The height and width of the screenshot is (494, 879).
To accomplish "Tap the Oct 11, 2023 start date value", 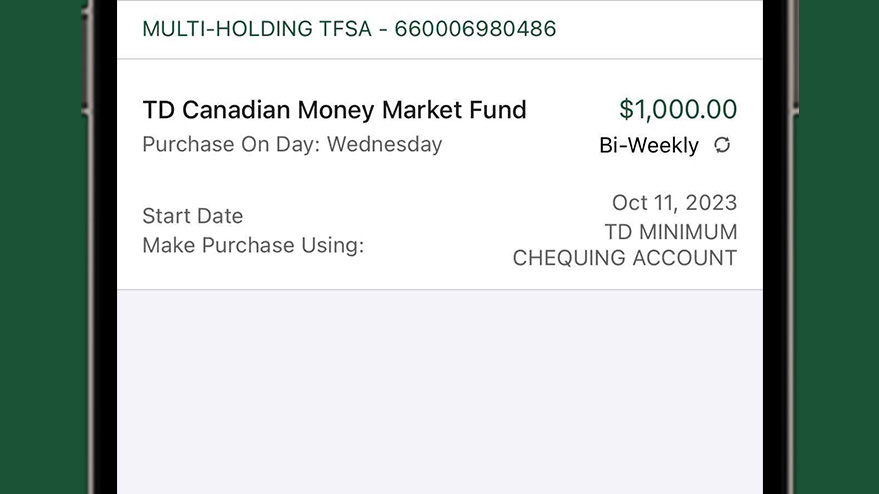I will [674, 203].
